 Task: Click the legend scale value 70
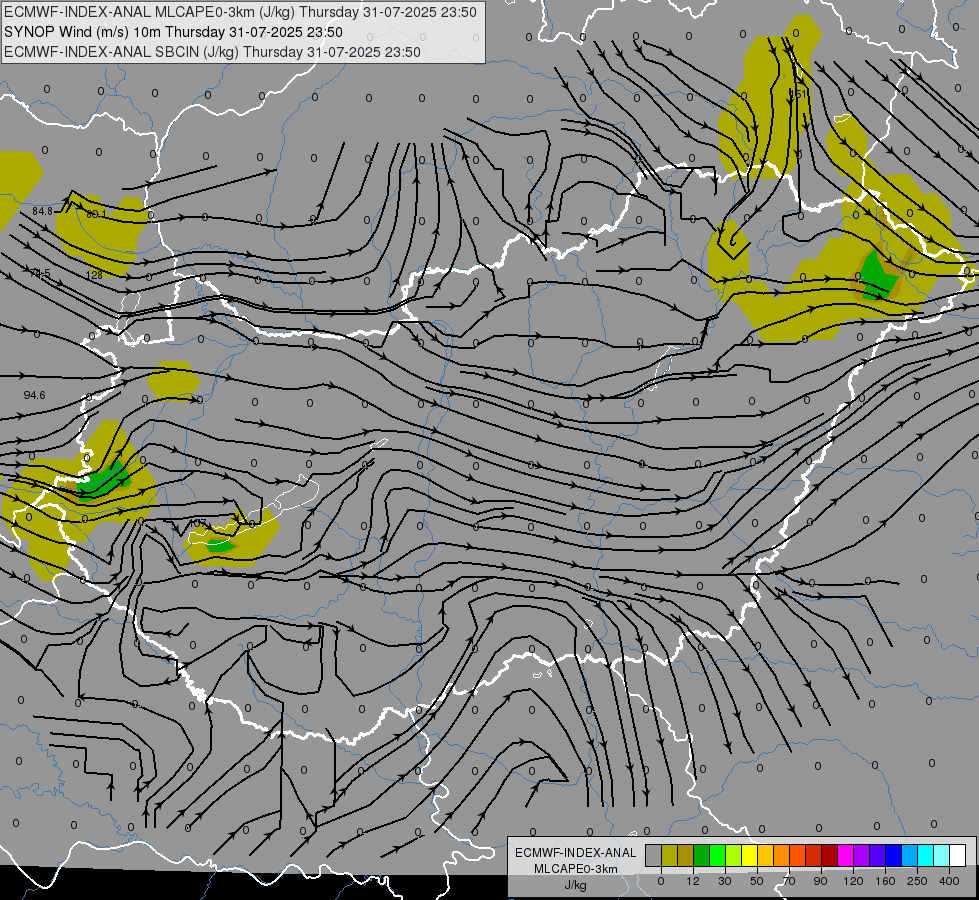tap(789, 881)
